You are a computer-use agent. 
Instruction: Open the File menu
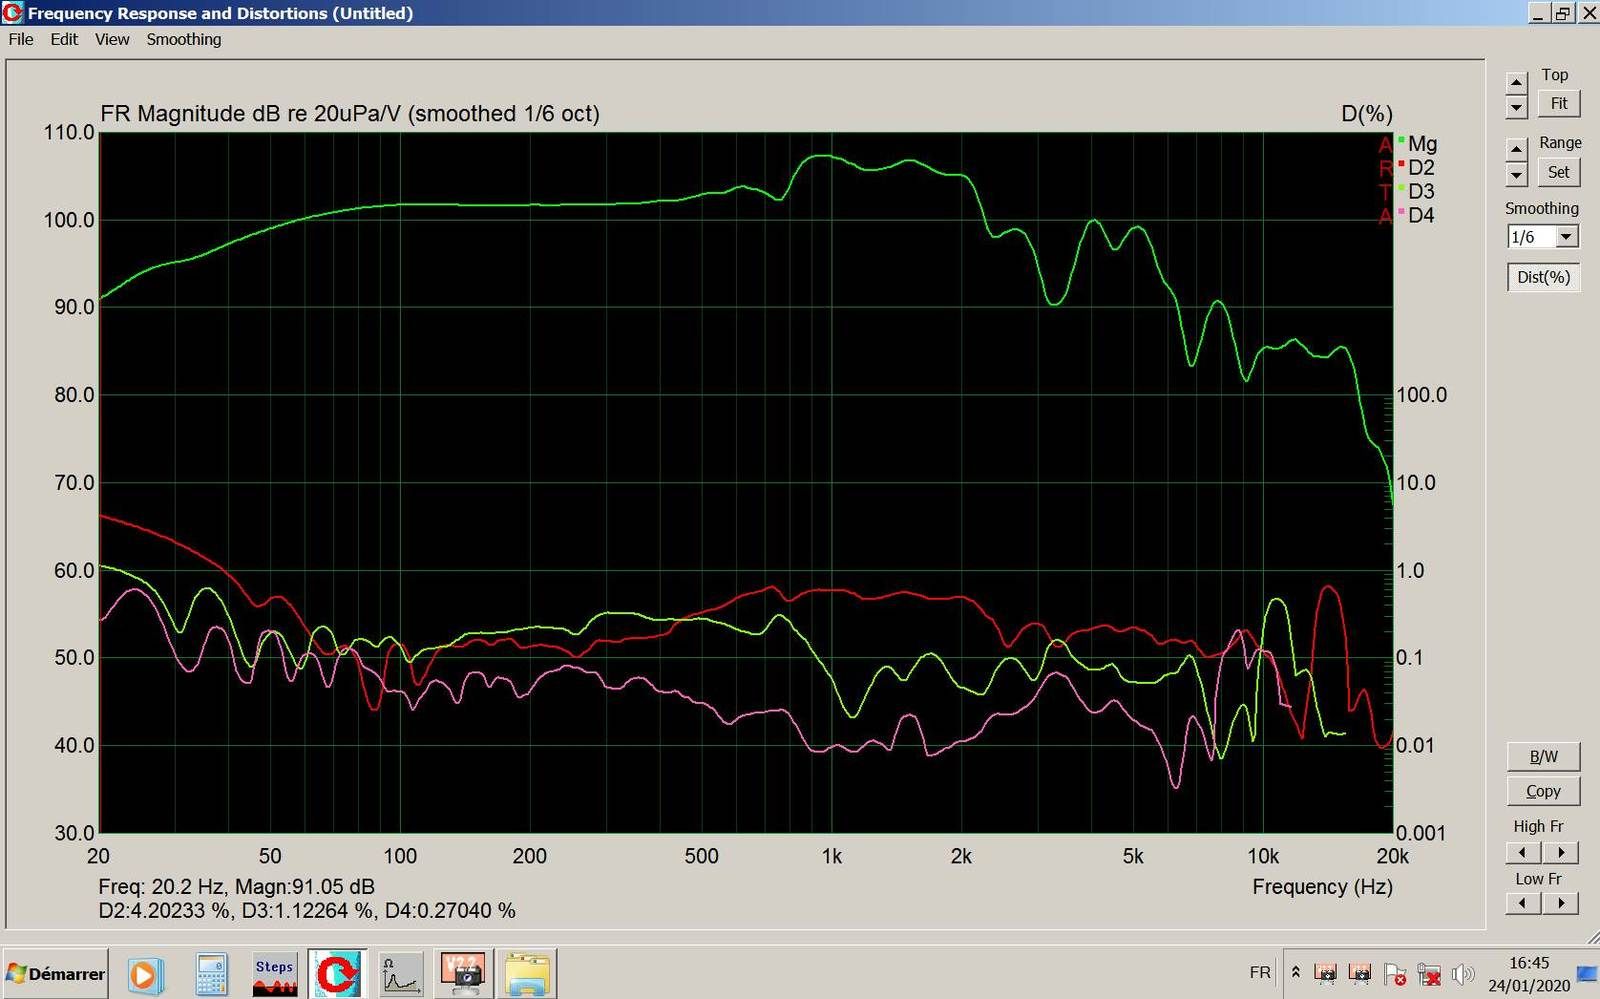tap(21, 39)
